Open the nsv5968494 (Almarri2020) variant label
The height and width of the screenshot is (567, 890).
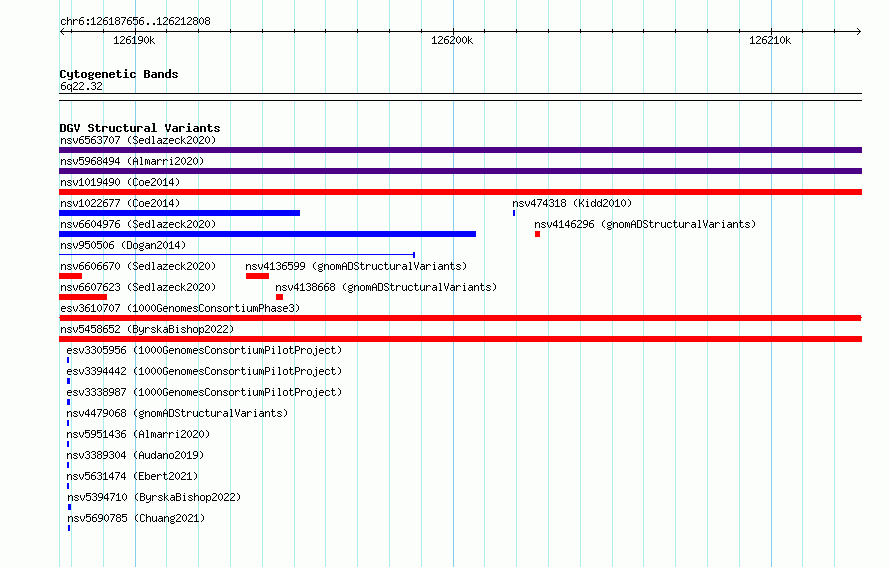tap(132, 161)
